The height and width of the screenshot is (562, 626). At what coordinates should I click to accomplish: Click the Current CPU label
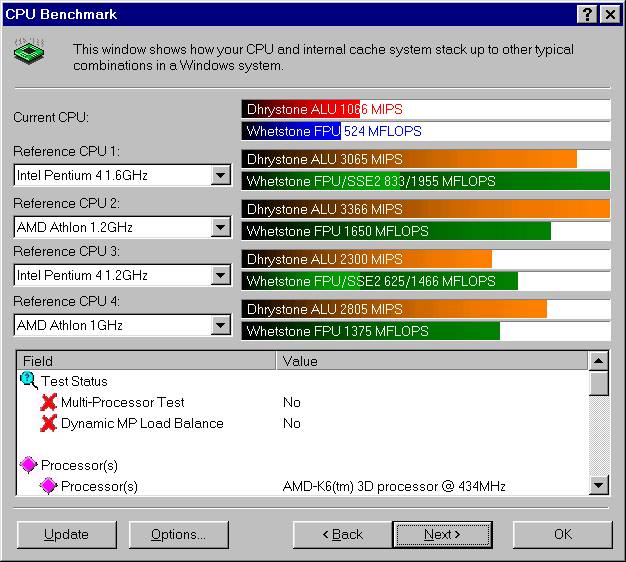pyautogui.click(x=51, y=117)
